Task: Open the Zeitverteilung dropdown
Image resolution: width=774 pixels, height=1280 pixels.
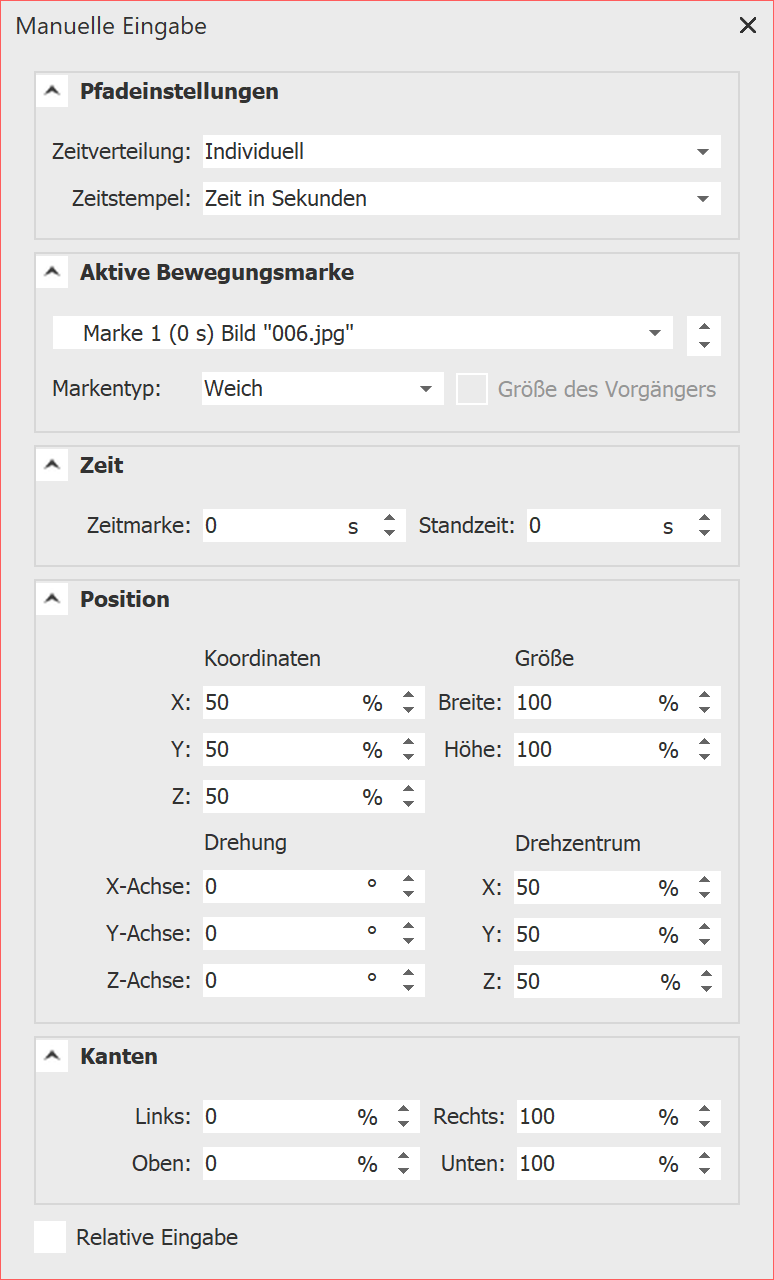Action: click(460, 152)
